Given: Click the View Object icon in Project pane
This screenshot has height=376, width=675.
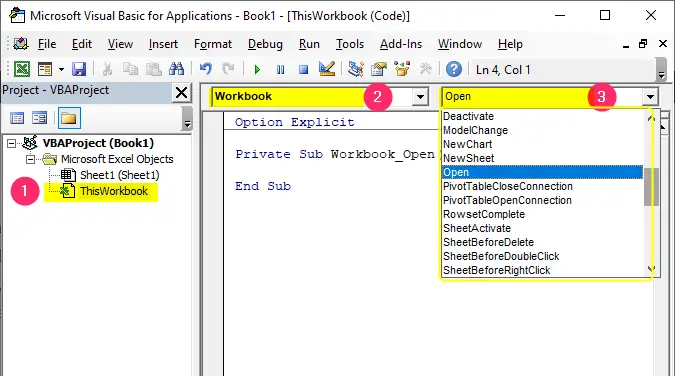Looking at the screenshot, I should tap(40, 118).
